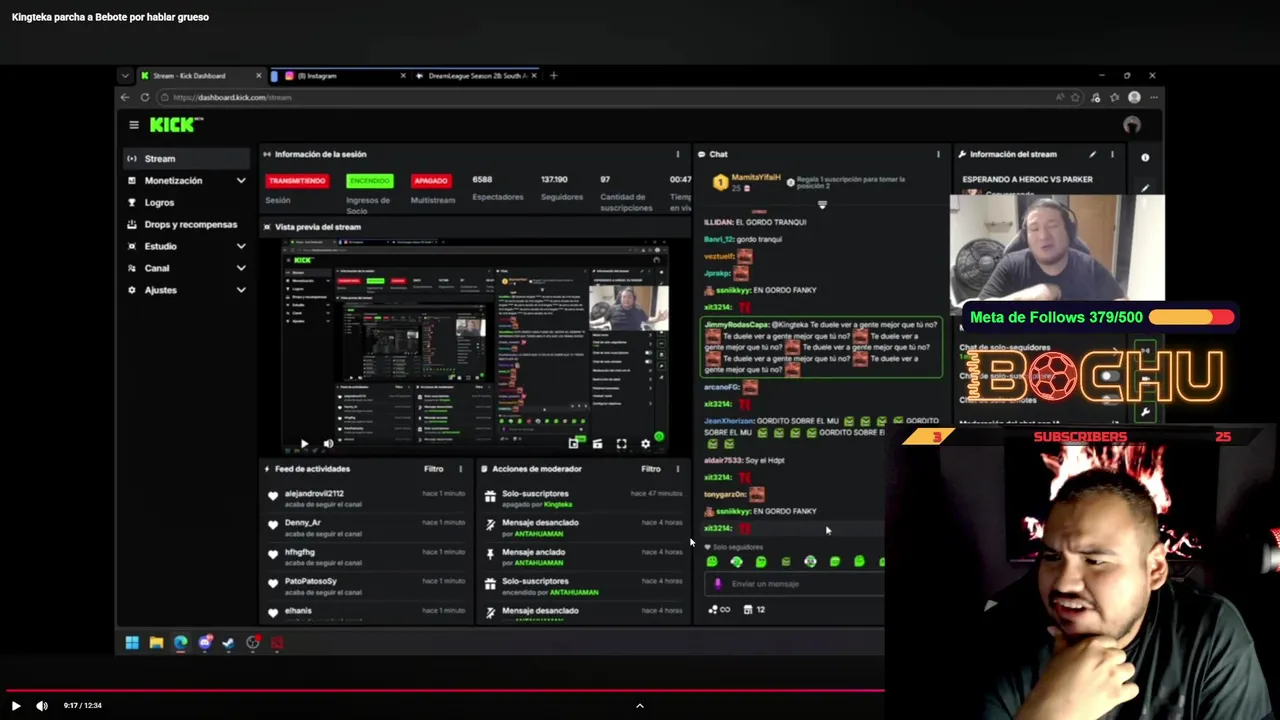Pop out preview with picture-in-picture icon
The image size is (1280, 720).
coord(574,444)
